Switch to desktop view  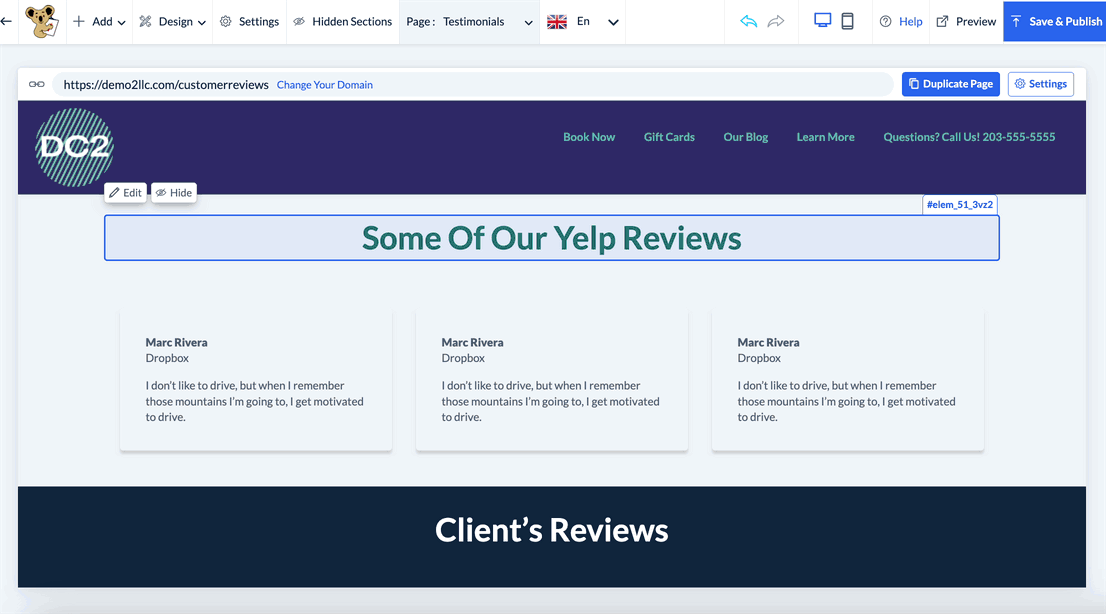tap(822, 20)
